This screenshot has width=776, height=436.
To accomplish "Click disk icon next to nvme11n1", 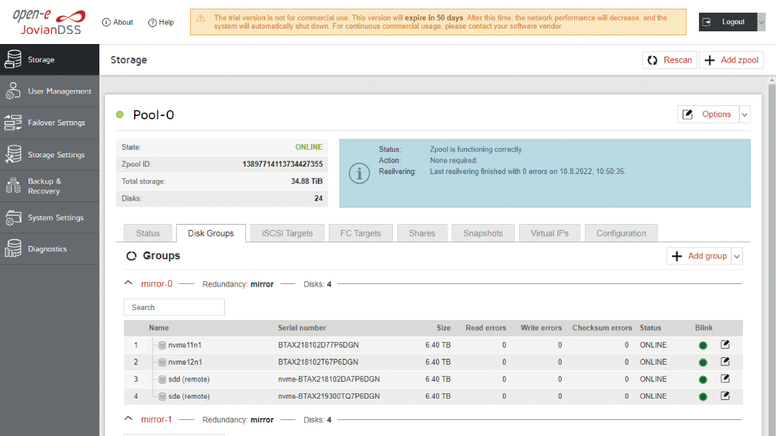I will pos(162,345).
